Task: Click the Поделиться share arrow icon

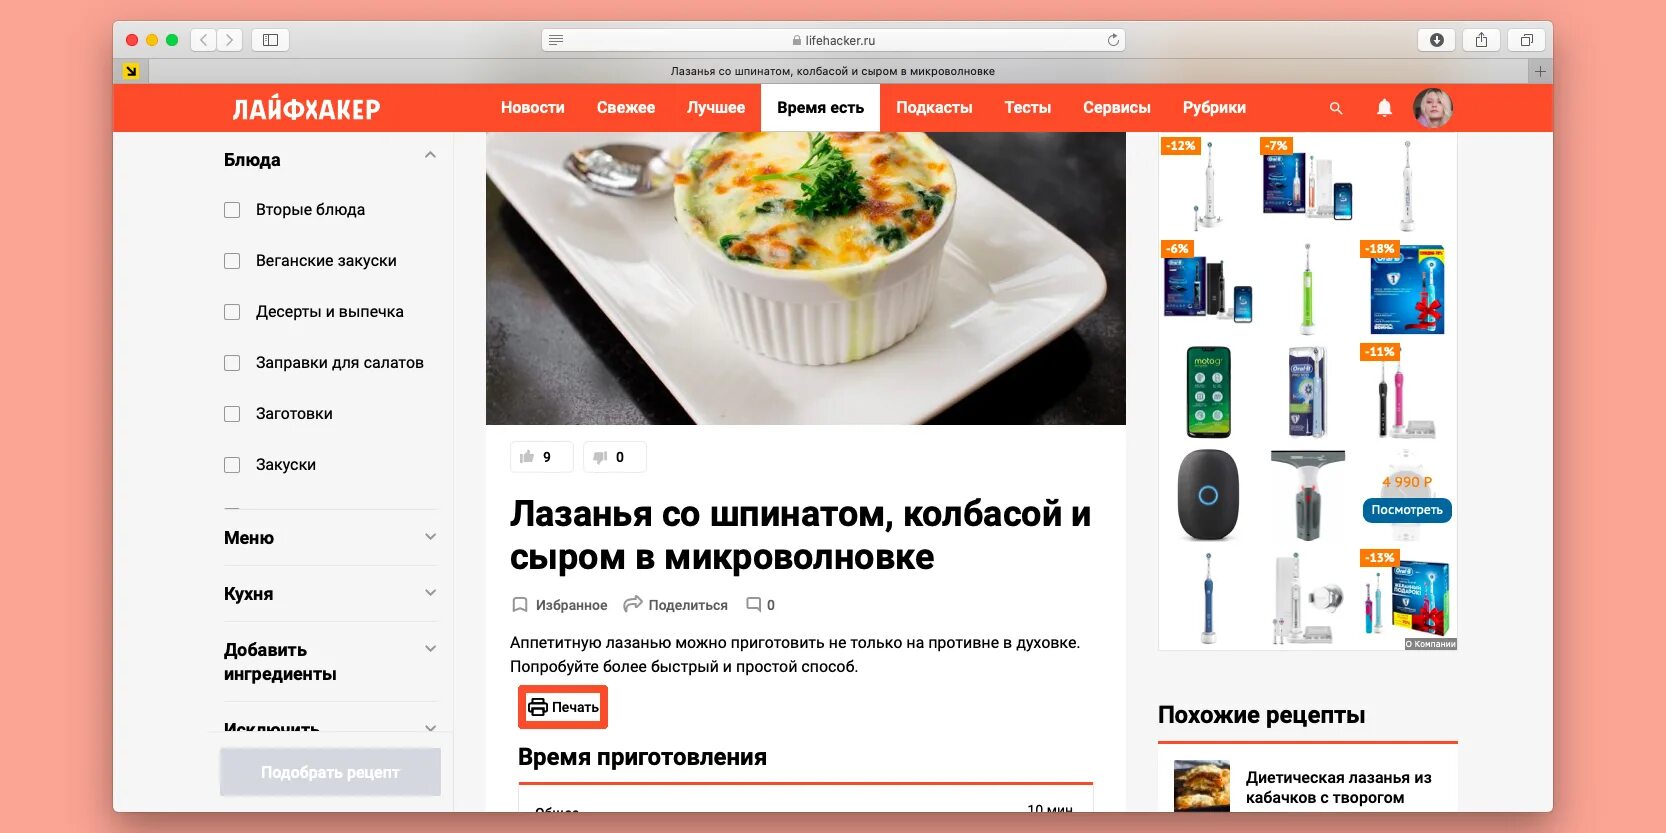Action: (x=632, y=604)
